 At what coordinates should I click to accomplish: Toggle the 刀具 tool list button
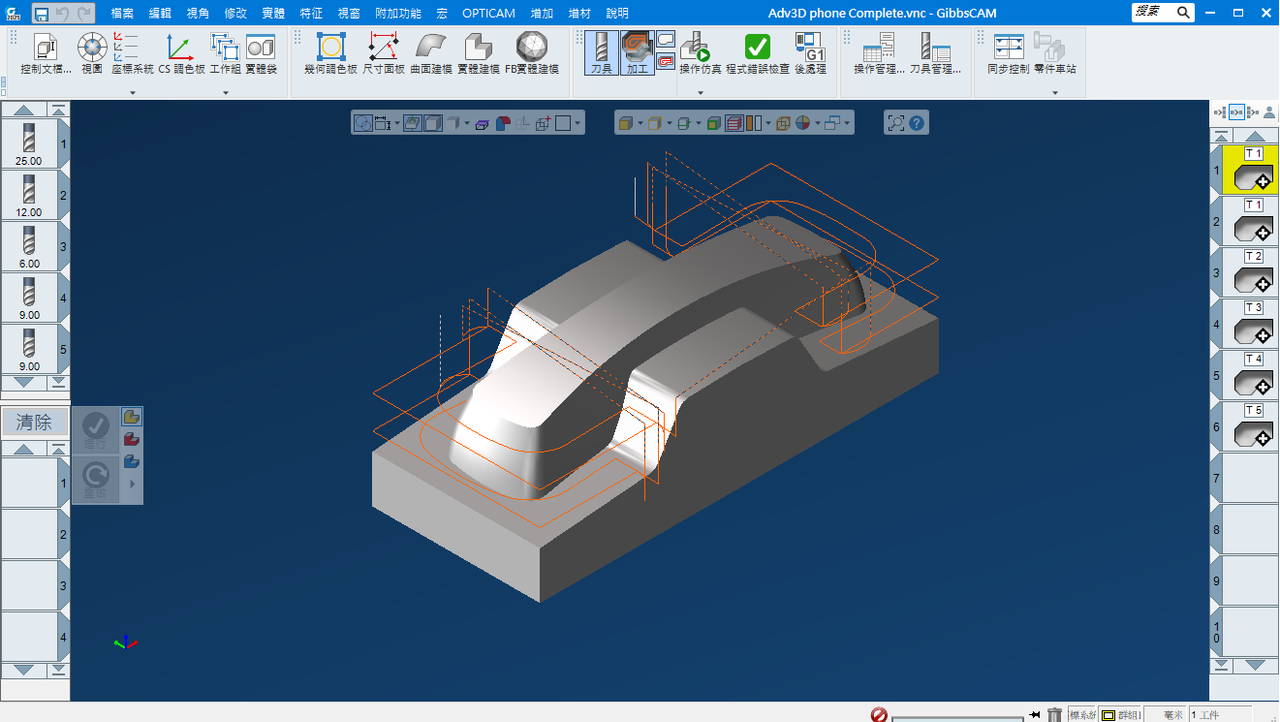coord(601,54)
